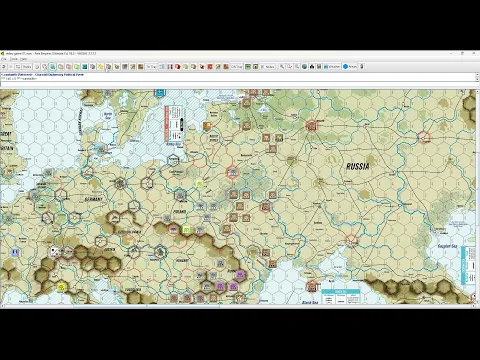480x360 pixels.
Task: Select the lime-green counter in northern Poland
Action: coord(199,183)
